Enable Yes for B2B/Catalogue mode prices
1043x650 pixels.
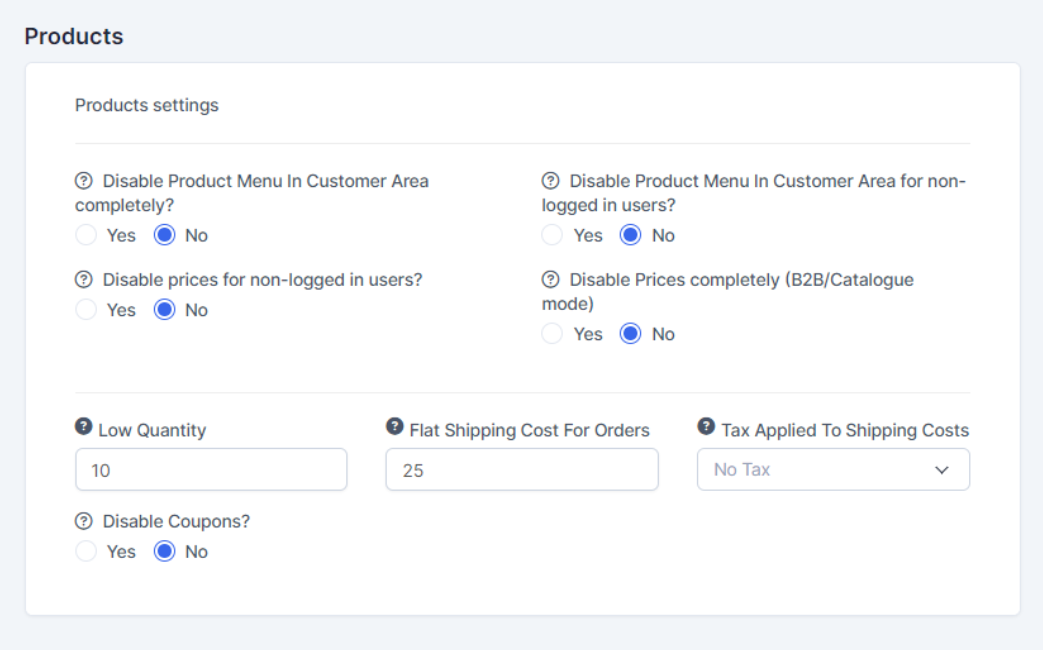point(552,333)
